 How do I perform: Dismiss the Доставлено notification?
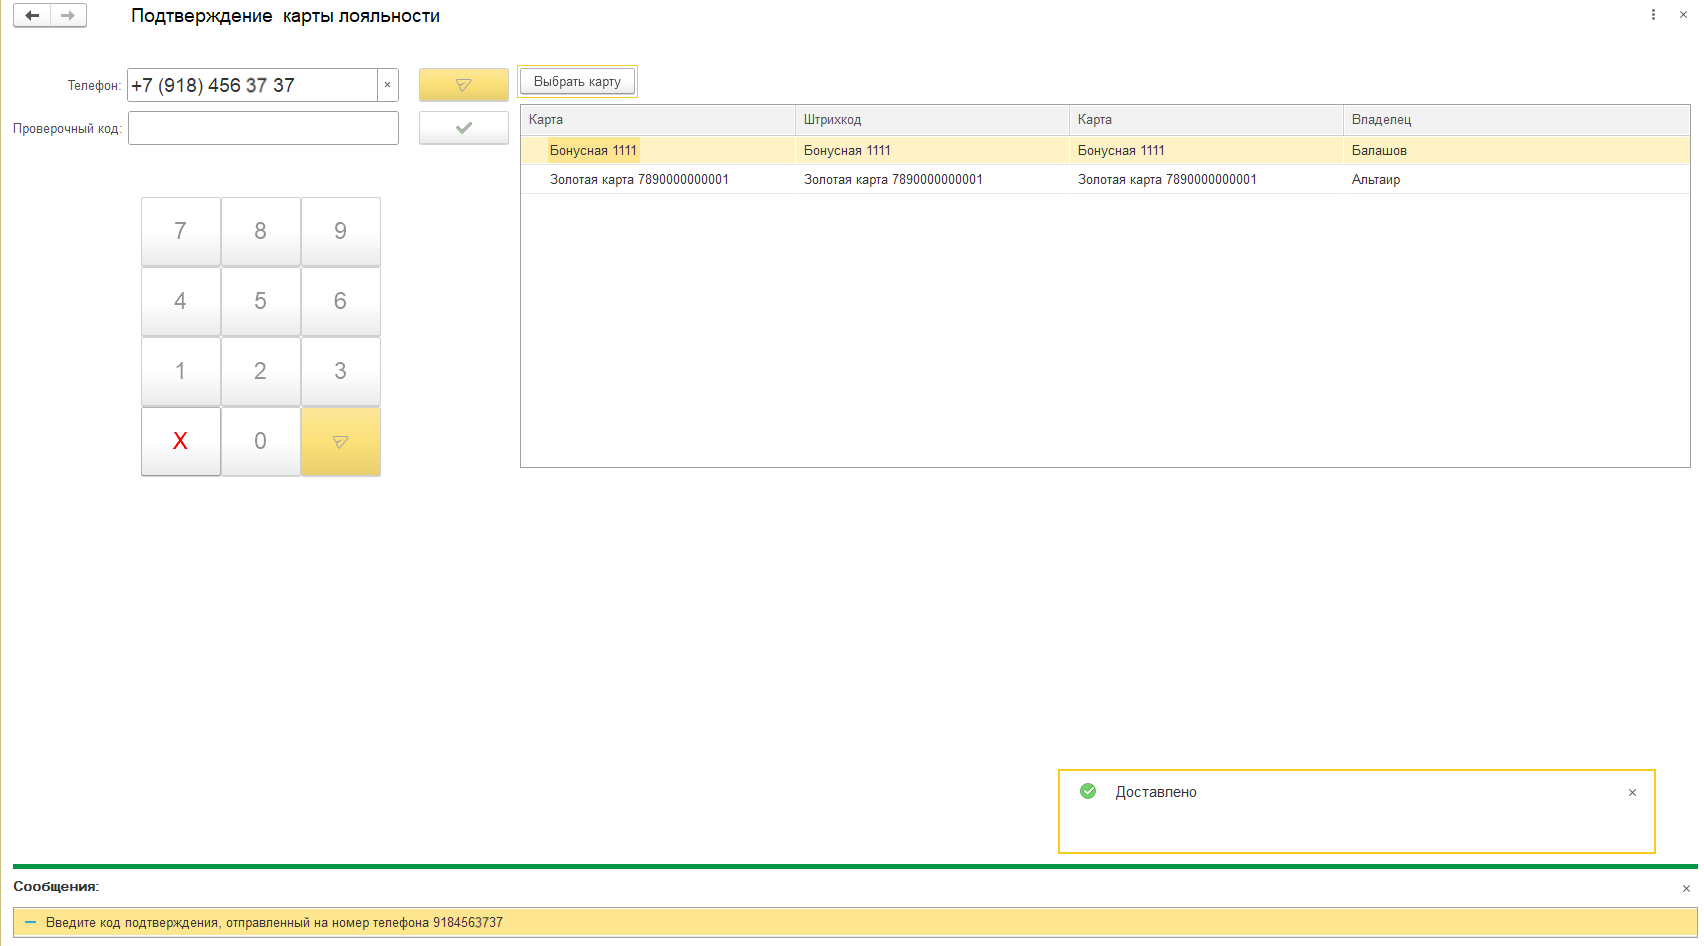(x=1632, y=793)
